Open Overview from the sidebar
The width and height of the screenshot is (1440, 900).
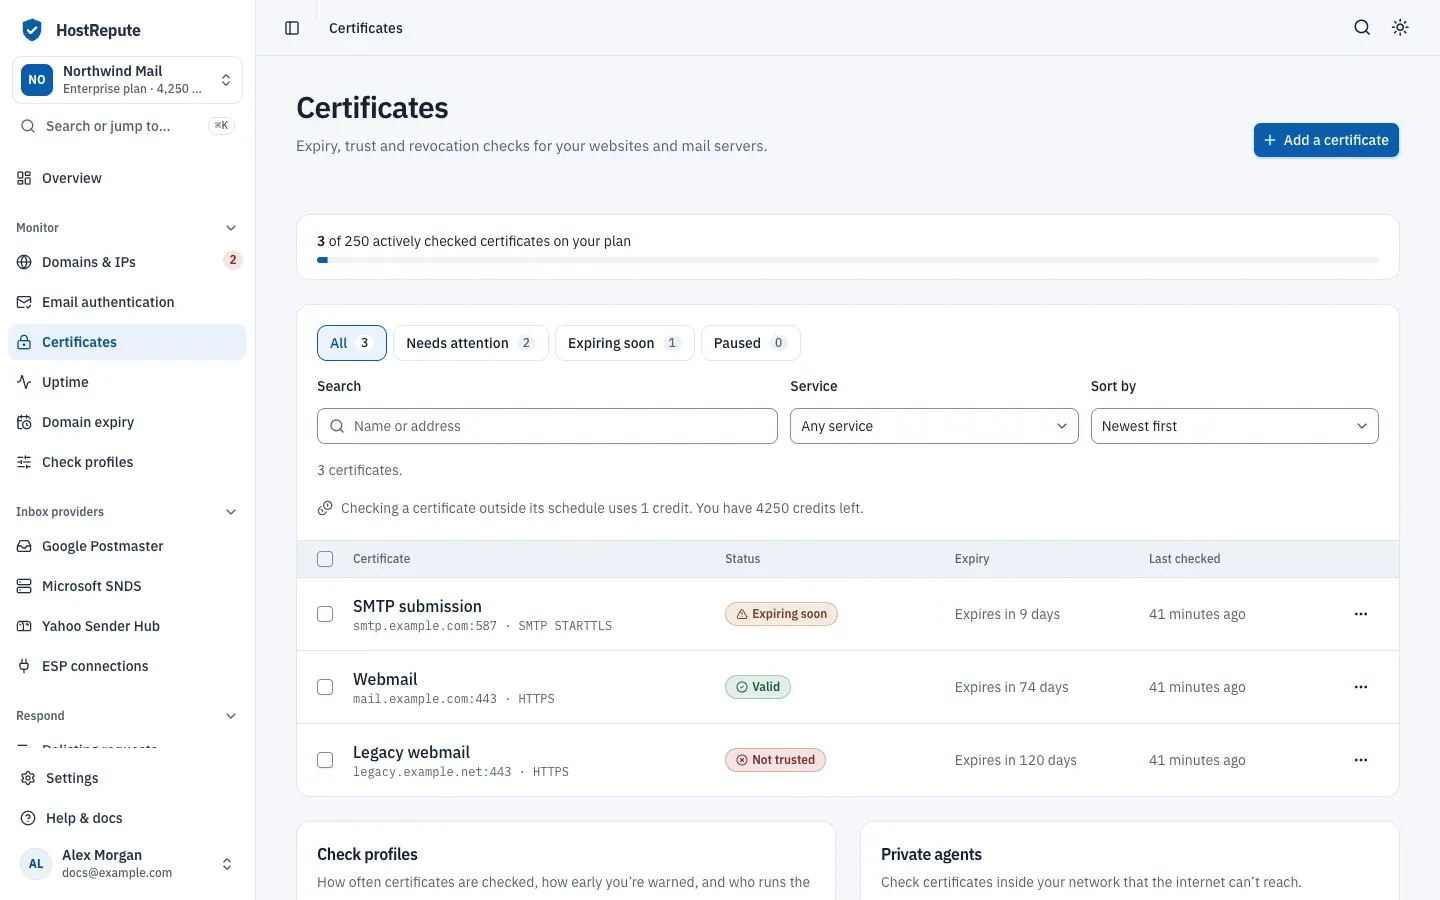point(127,178)
